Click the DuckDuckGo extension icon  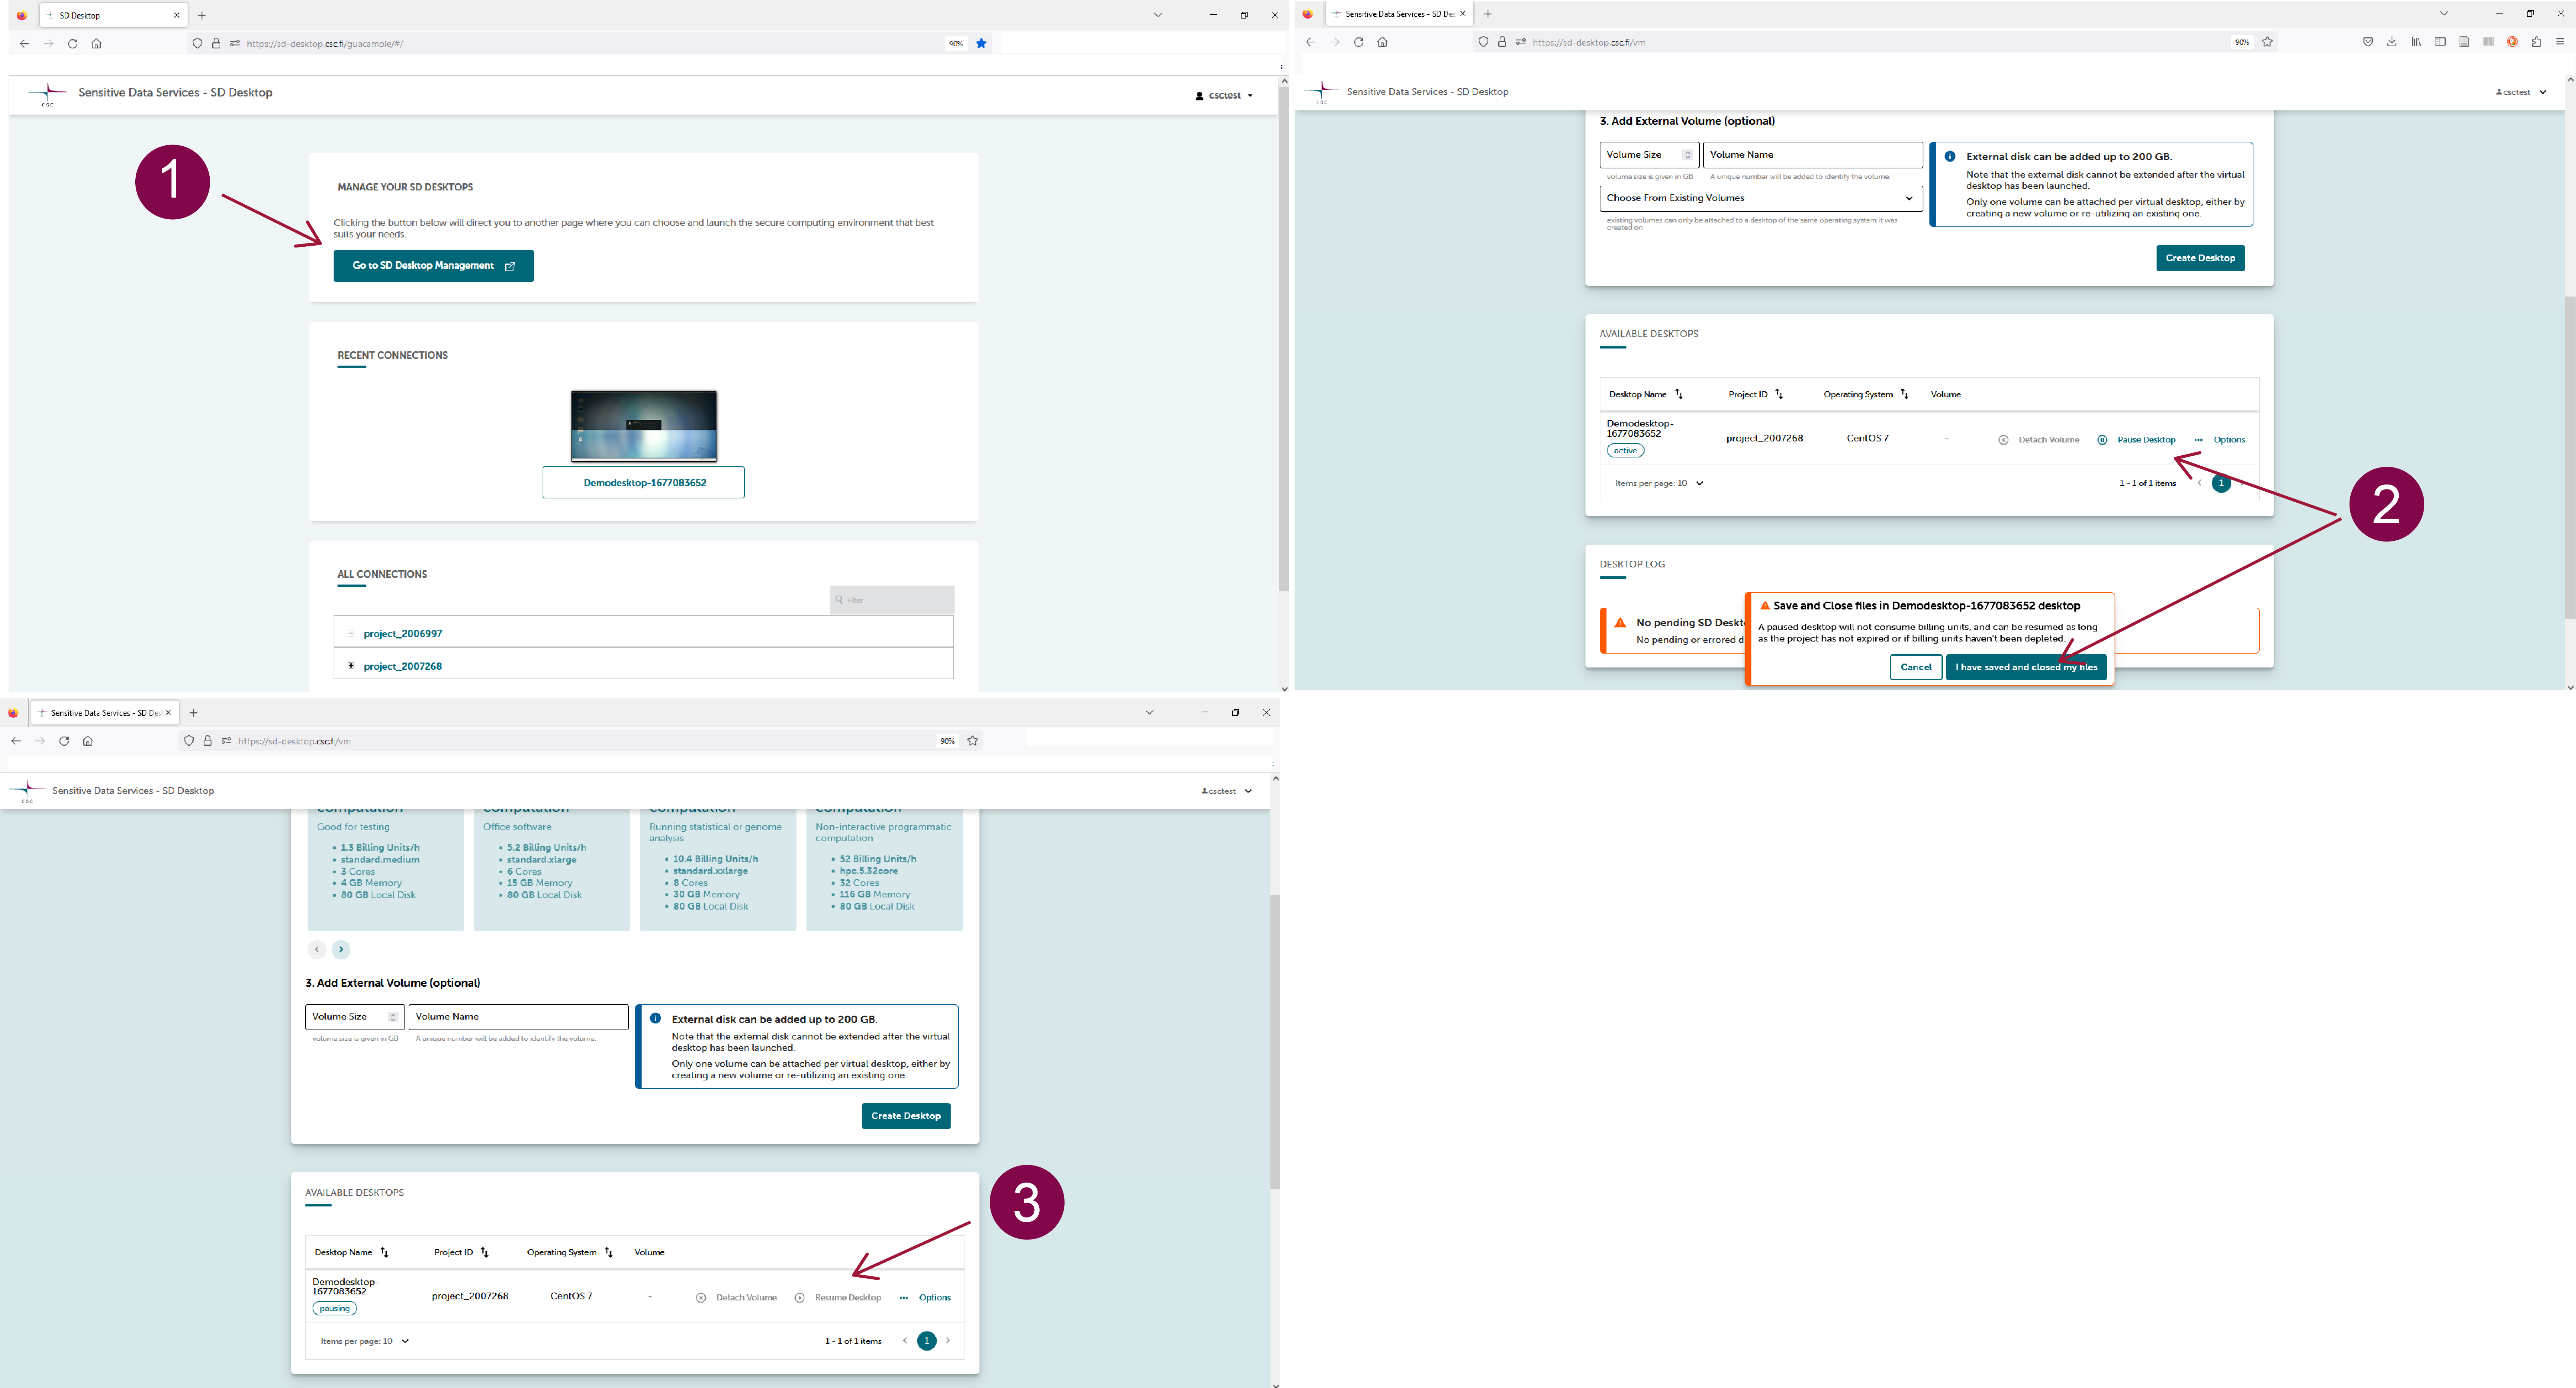2512,42
